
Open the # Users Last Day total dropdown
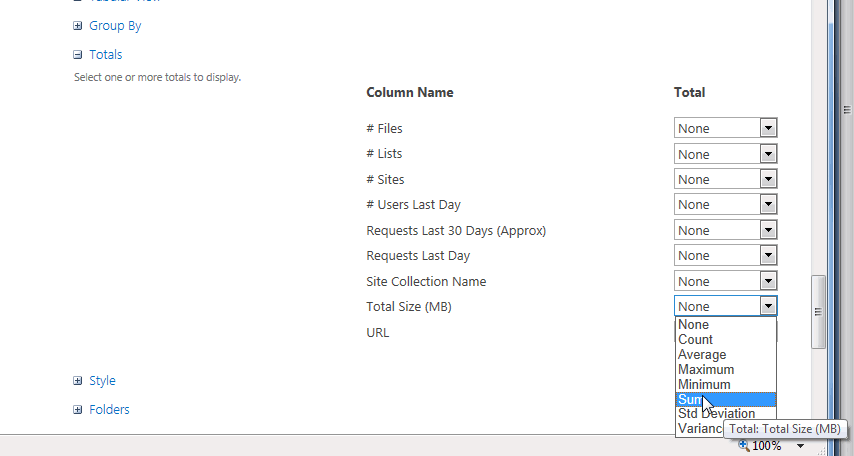click(768, 205)
